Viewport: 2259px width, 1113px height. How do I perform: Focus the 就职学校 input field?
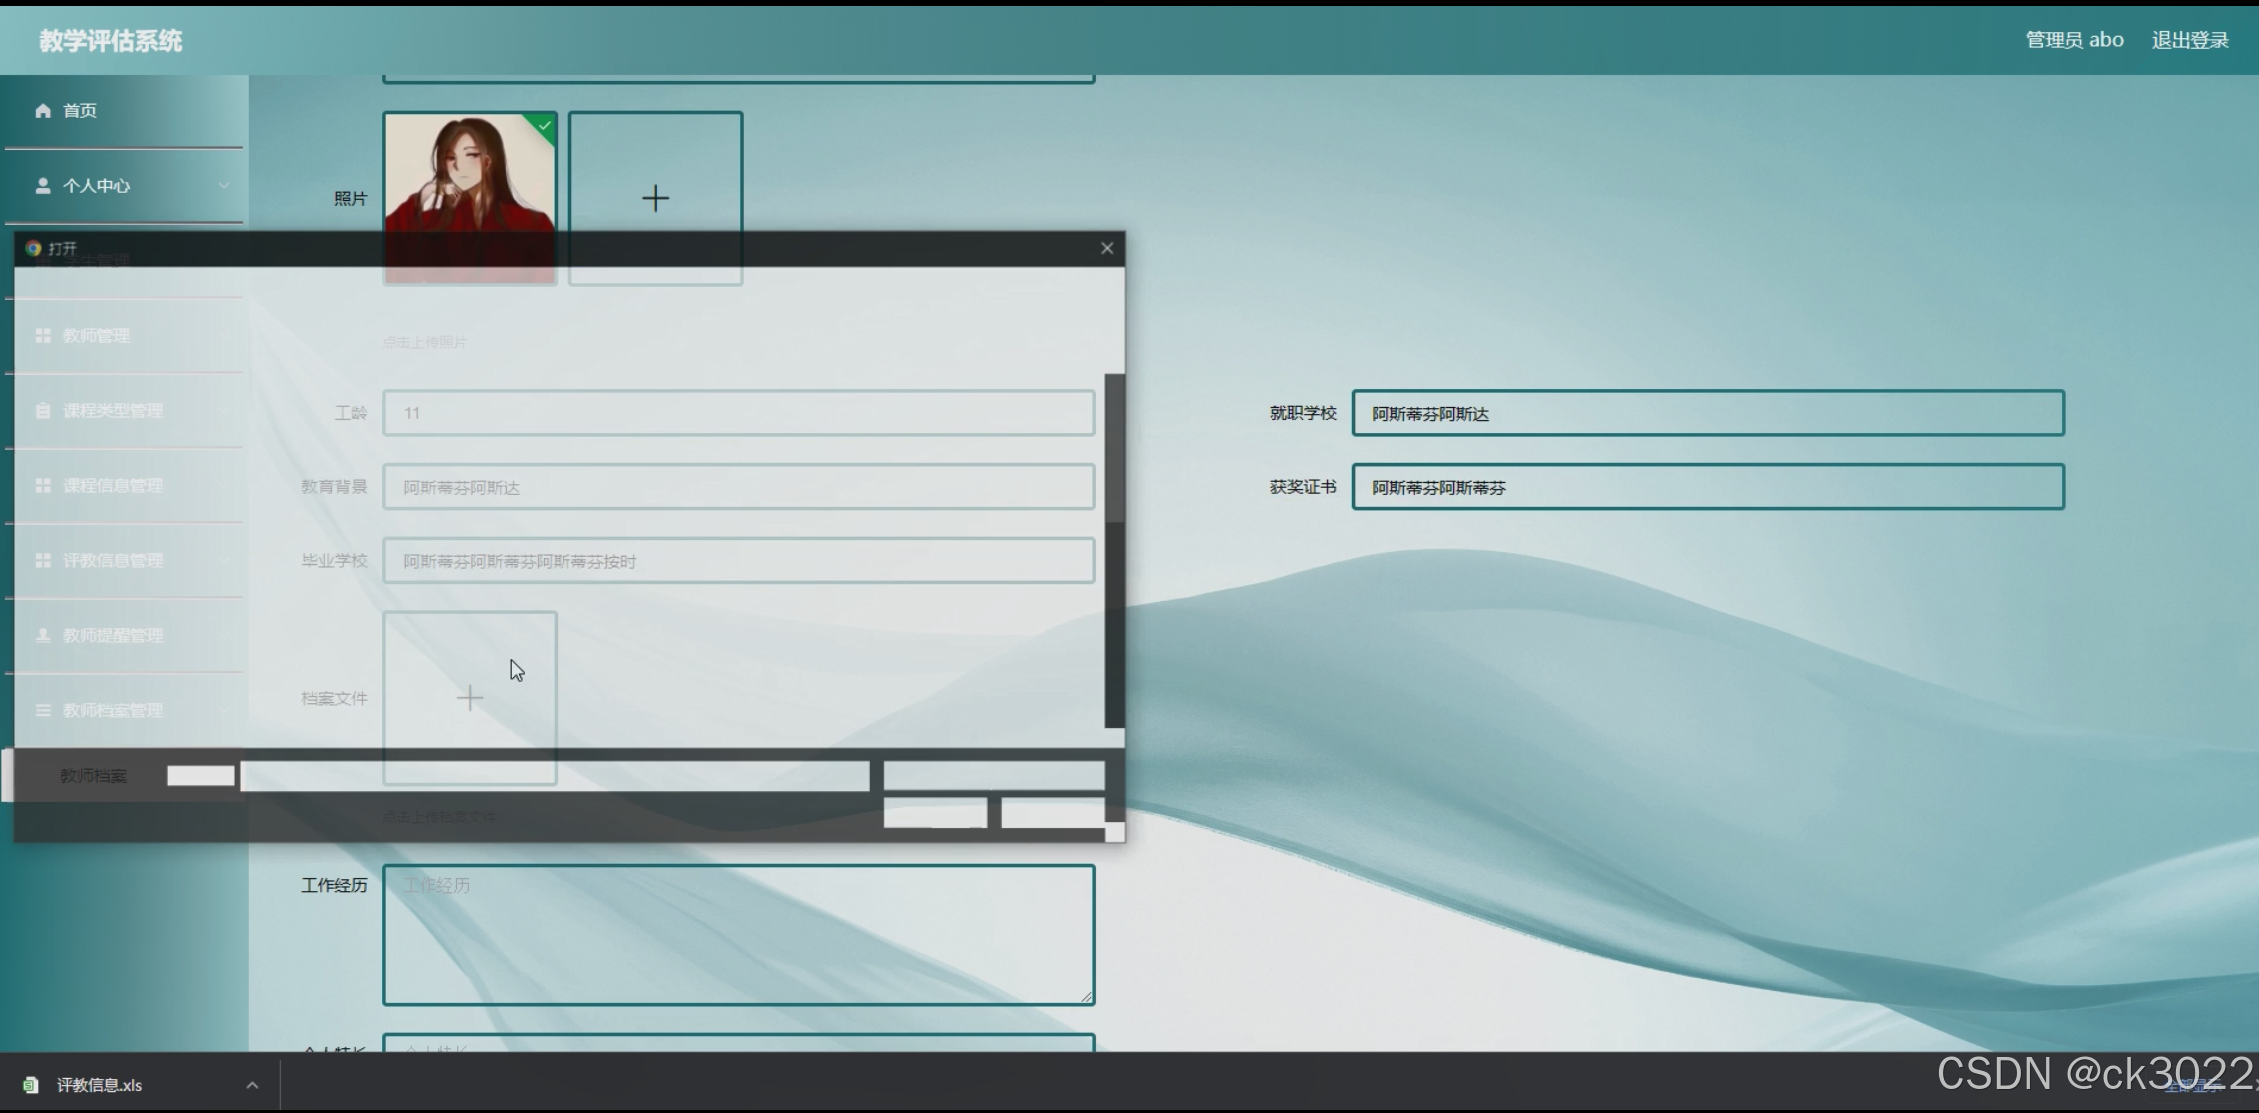[1707, 413]
